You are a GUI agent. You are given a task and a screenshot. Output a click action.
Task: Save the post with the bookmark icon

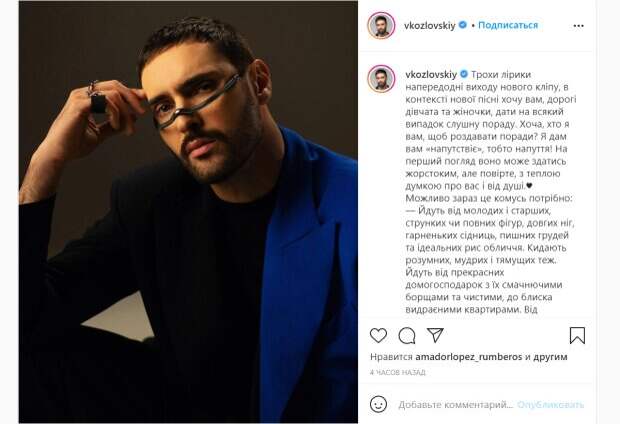[x=577, y=335]
